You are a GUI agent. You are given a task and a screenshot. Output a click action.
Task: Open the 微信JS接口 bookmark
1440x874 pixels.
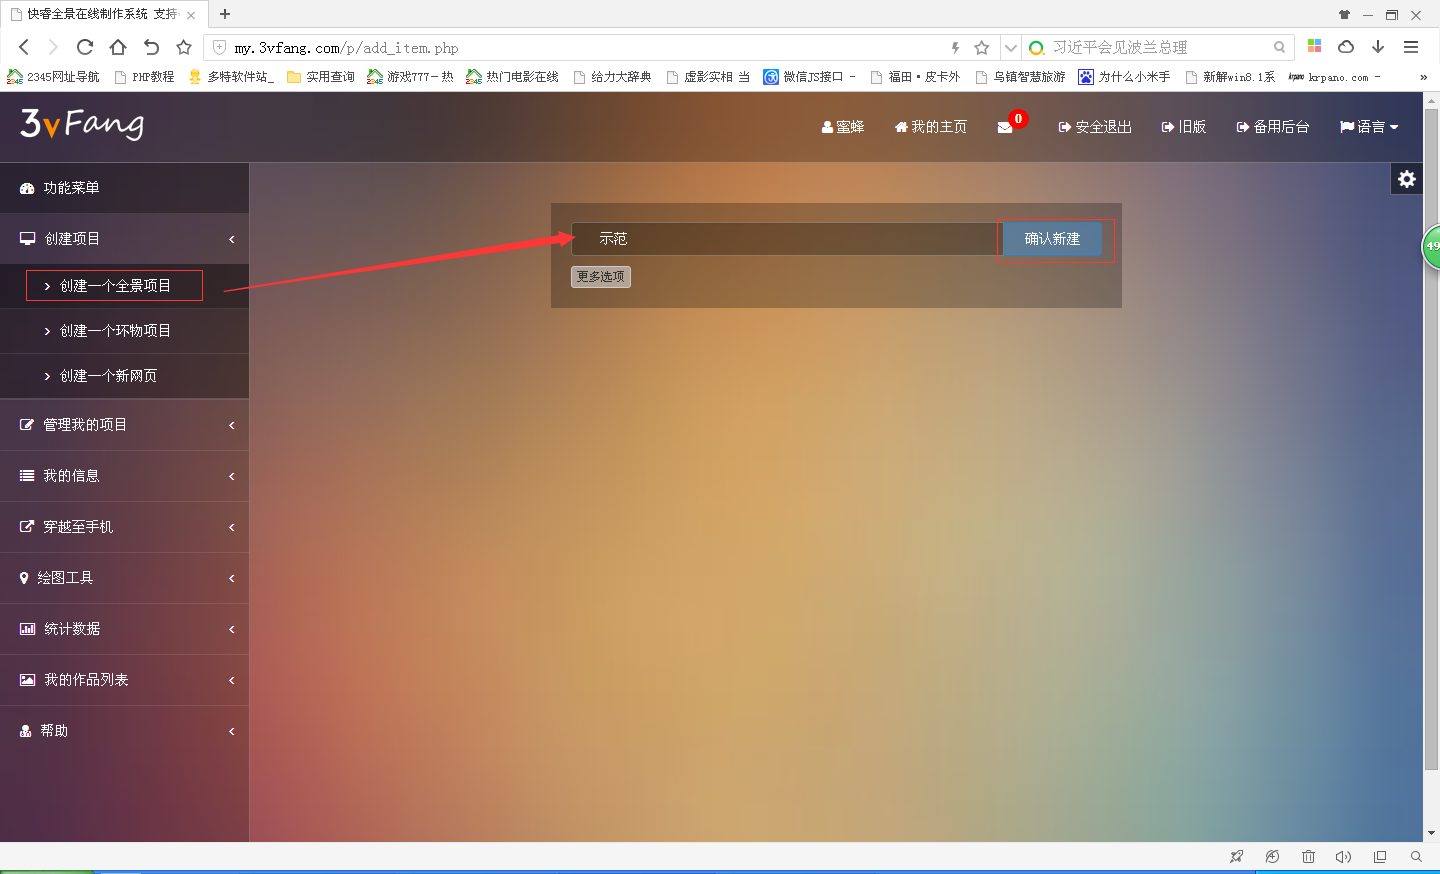point(809,77)
